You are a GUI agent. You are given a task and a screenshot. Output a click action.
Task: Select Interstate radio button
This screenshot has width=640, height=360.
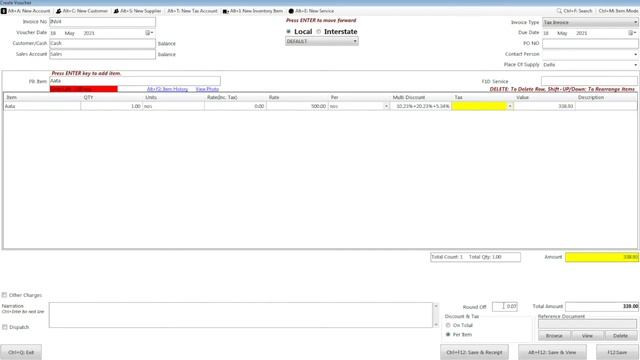[x=319, y=31]
